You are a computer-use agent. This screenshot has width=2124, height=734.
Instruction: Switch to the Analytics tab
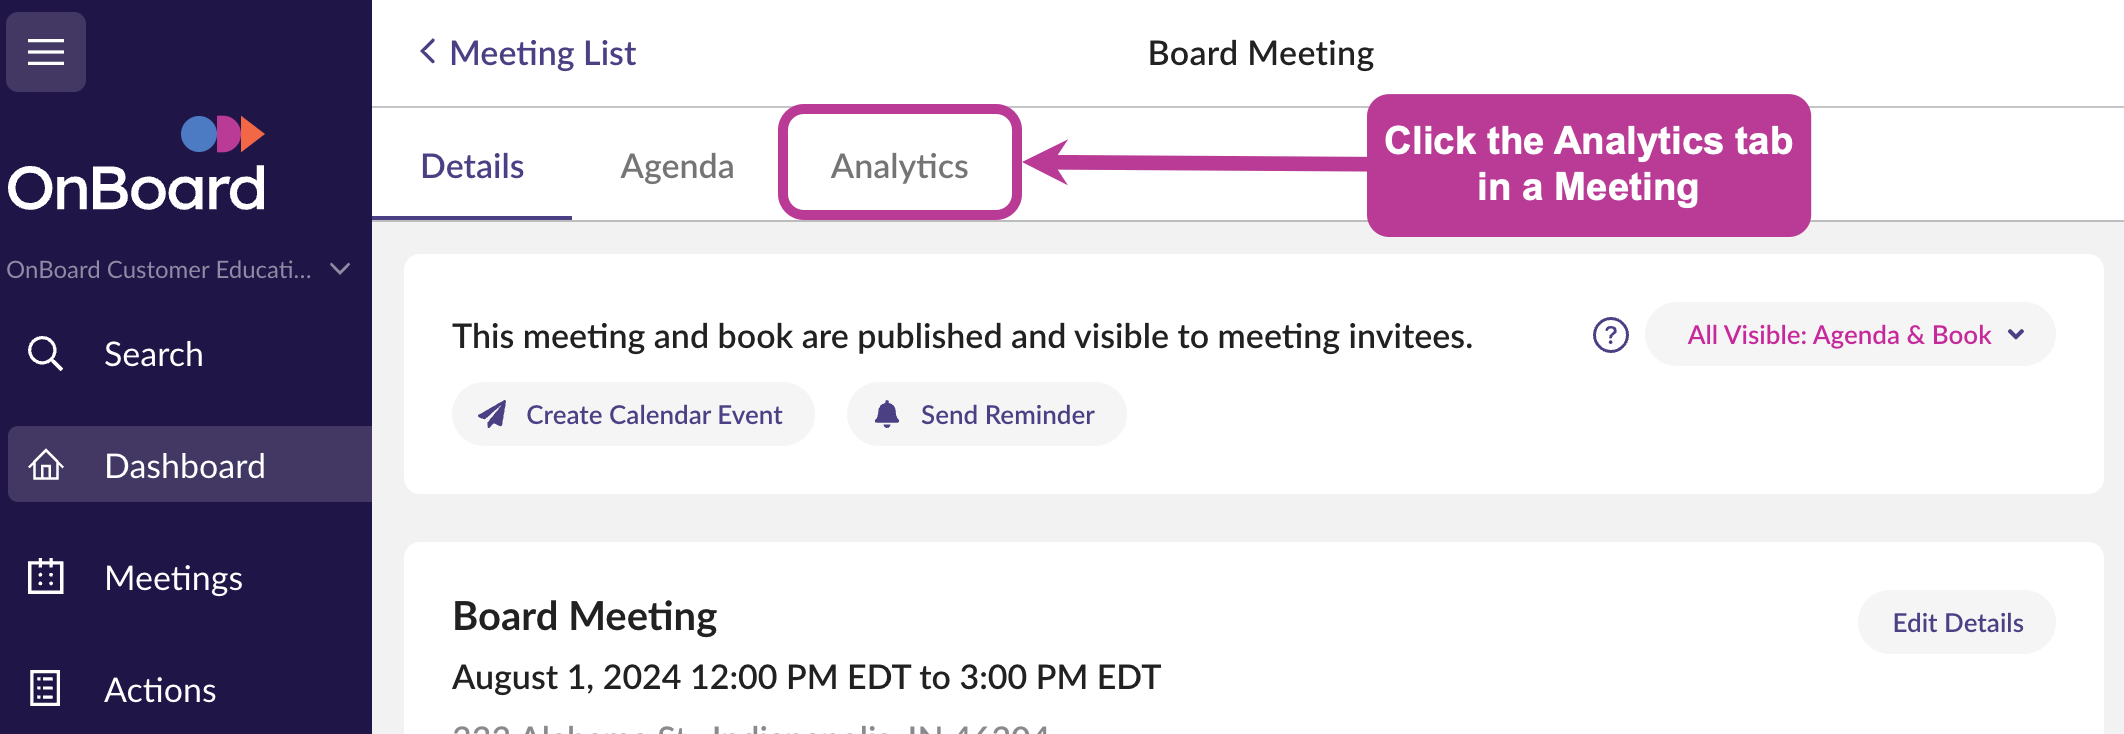[x=899, y=166]
